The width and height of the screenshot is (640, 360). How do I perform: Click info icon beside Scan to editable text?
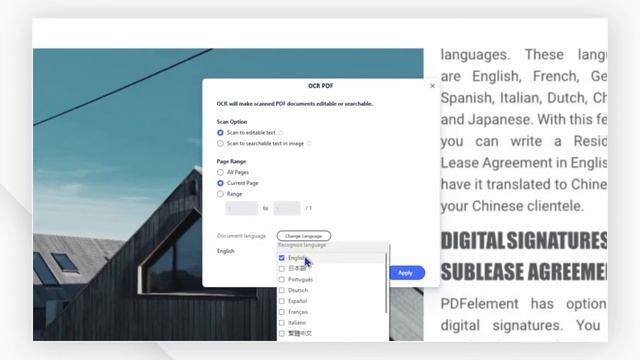pos(281,133)
